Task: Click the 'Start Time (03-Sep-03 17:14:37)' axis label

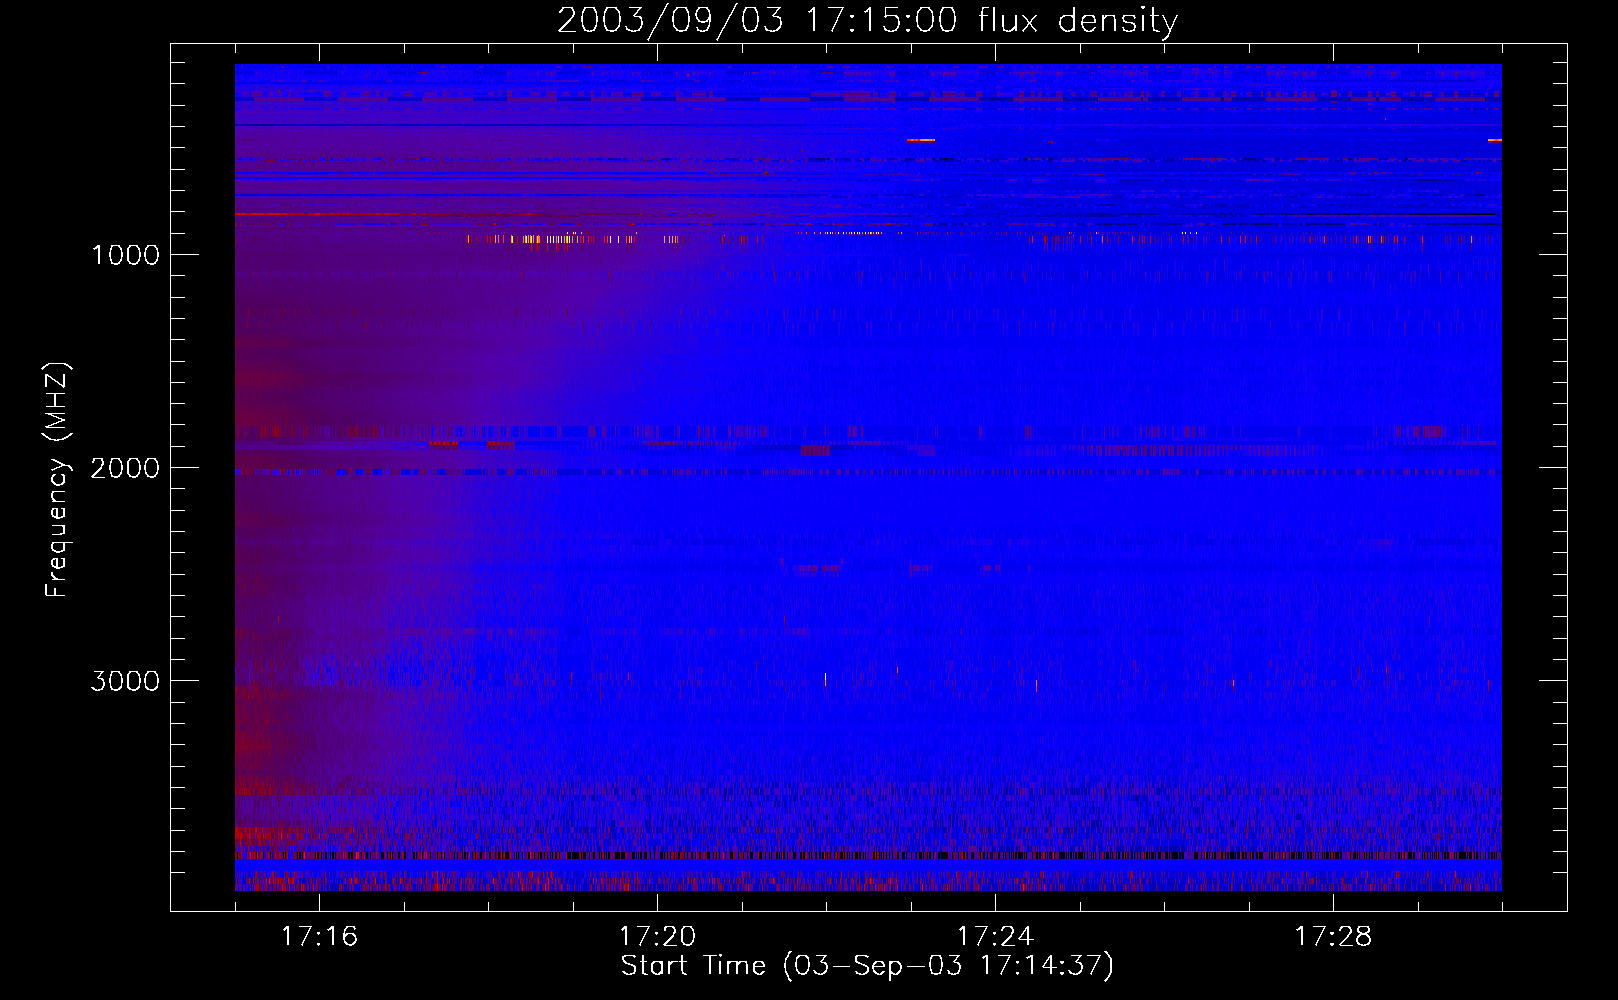Action: click(x=867, y=966)
